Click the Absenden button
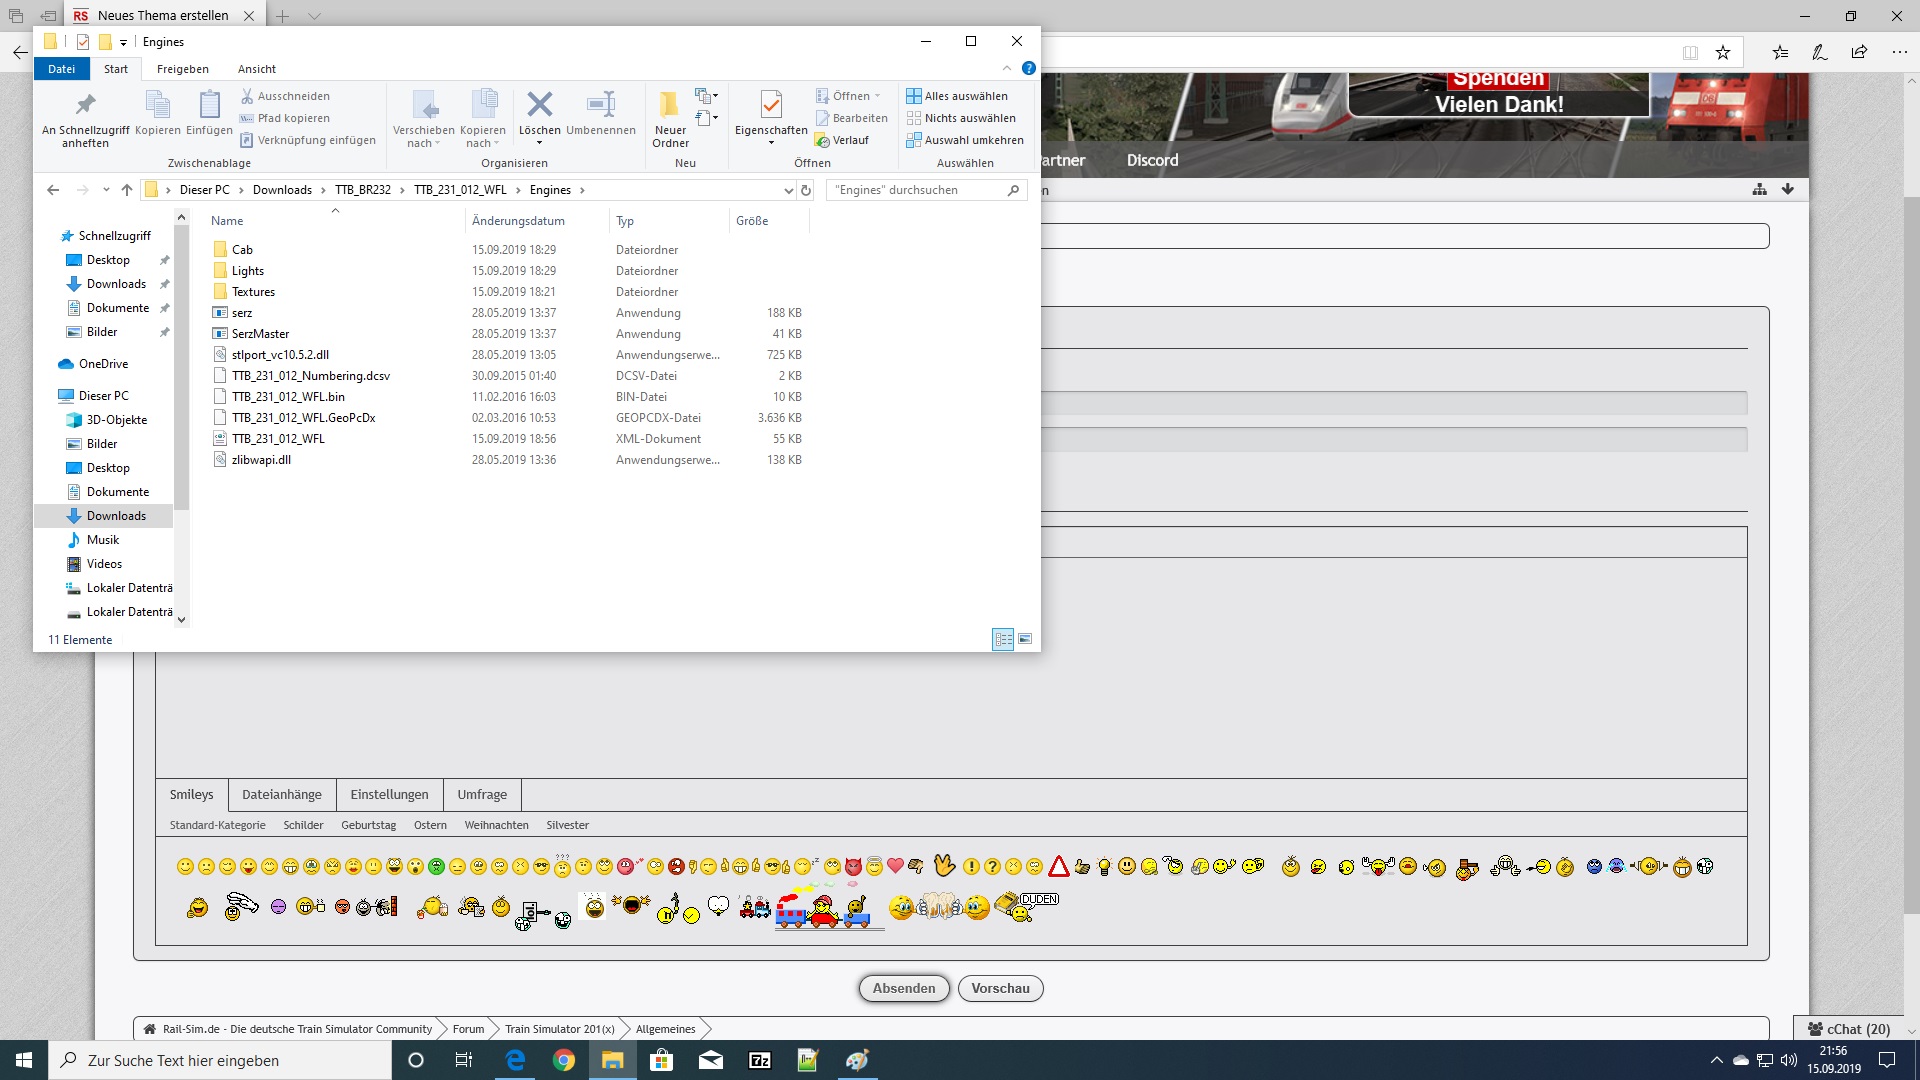 [903, 988]
